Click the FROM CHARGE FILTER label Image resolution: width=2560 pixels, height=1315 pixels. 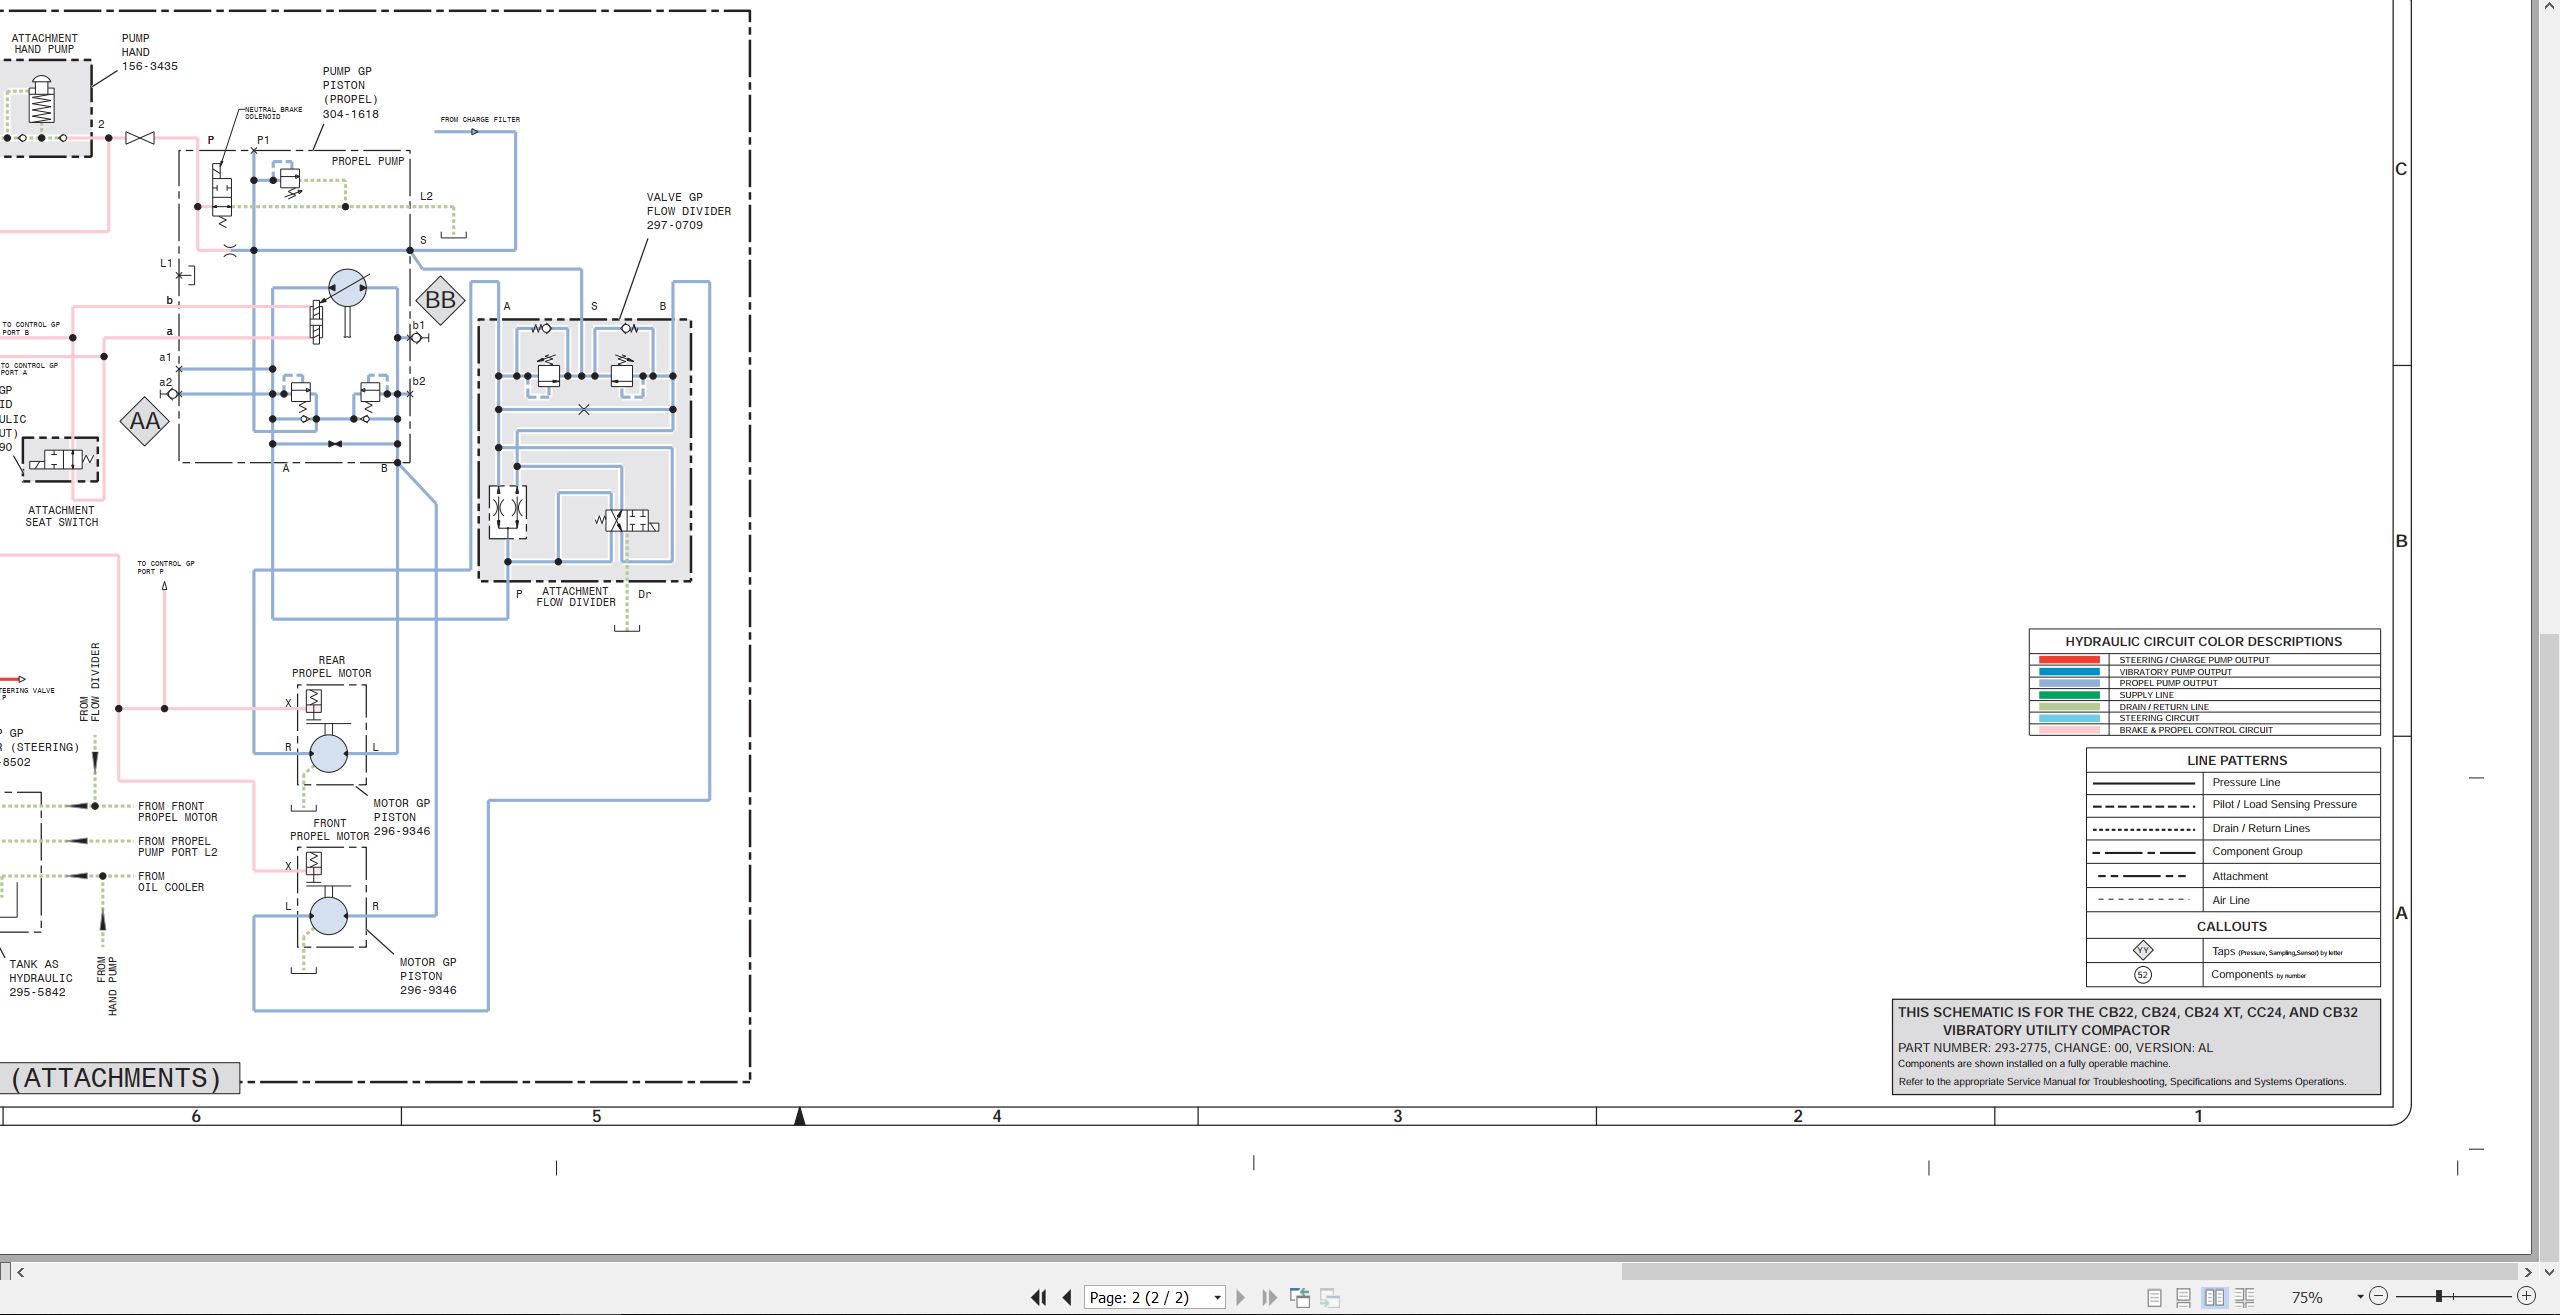coord(480,120)
